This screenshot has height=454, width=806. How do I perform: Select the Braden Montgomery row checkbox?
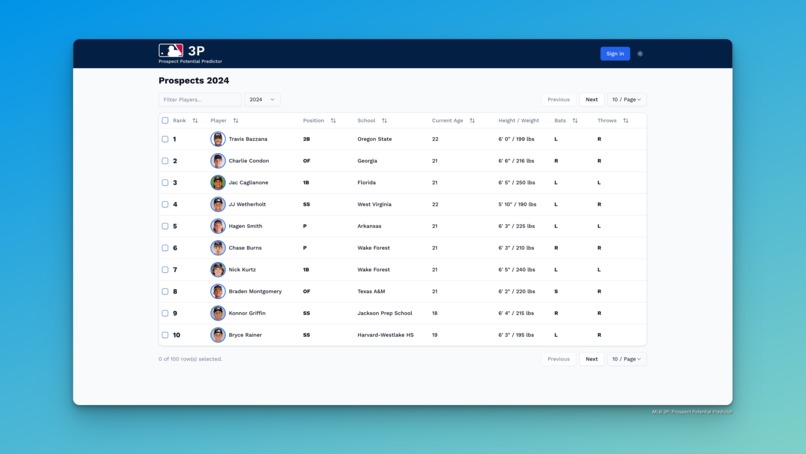[x=165, y=291]
